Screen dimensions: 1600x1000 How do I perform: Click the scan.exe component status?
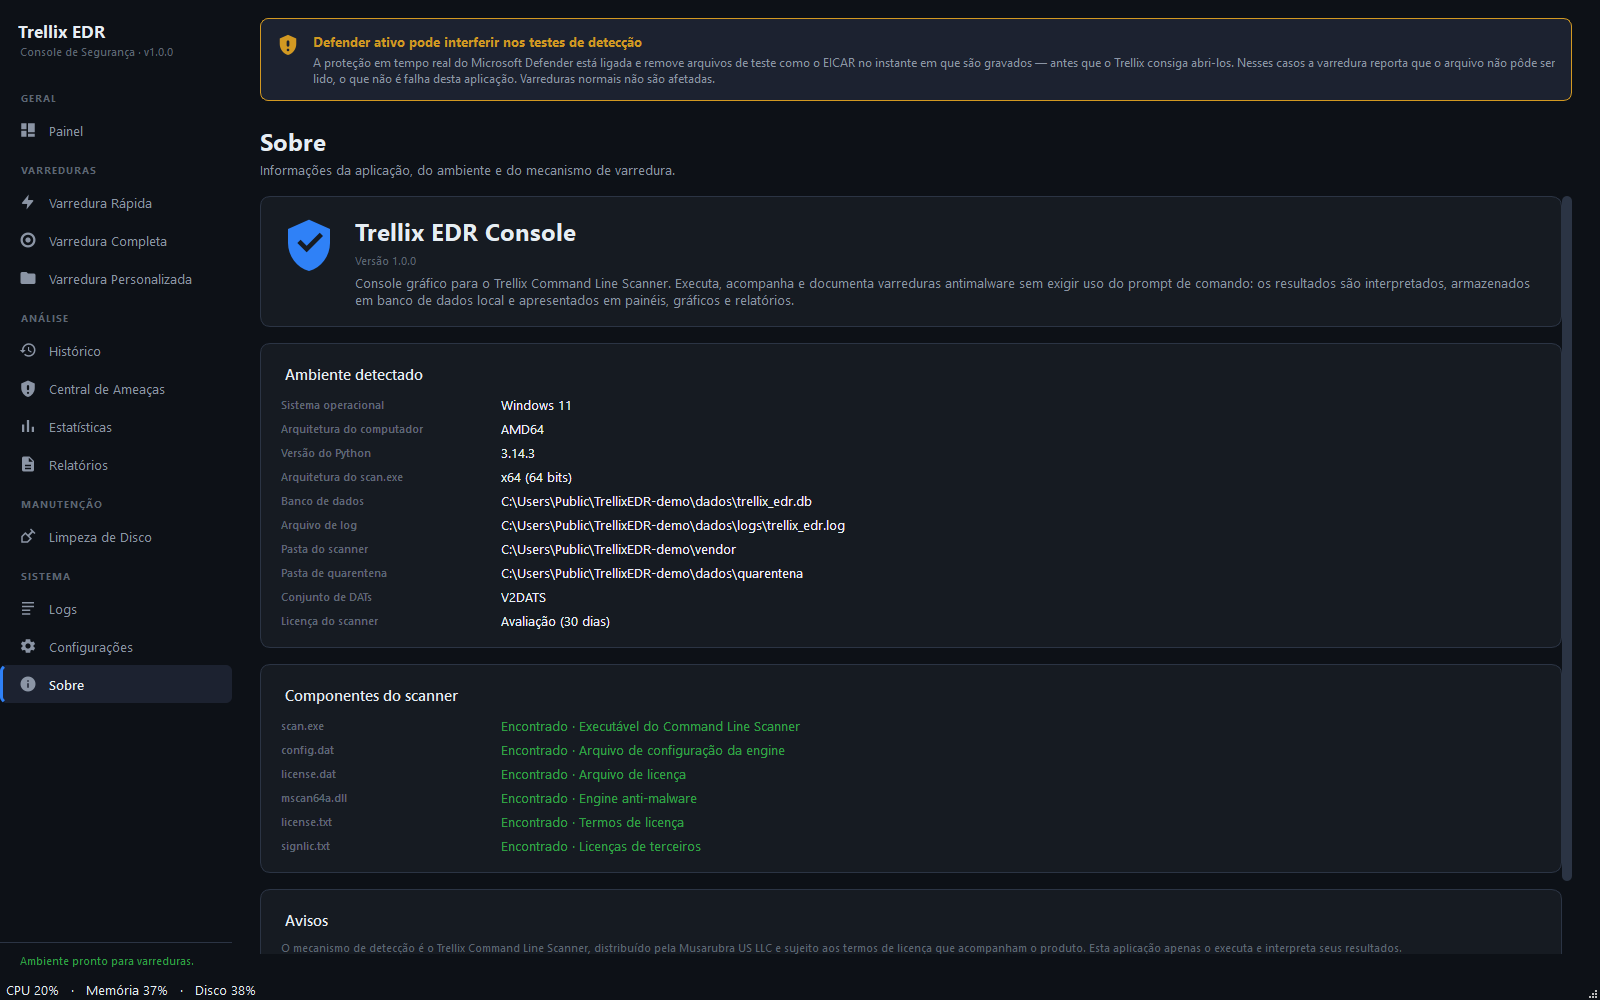click(650, 726)
